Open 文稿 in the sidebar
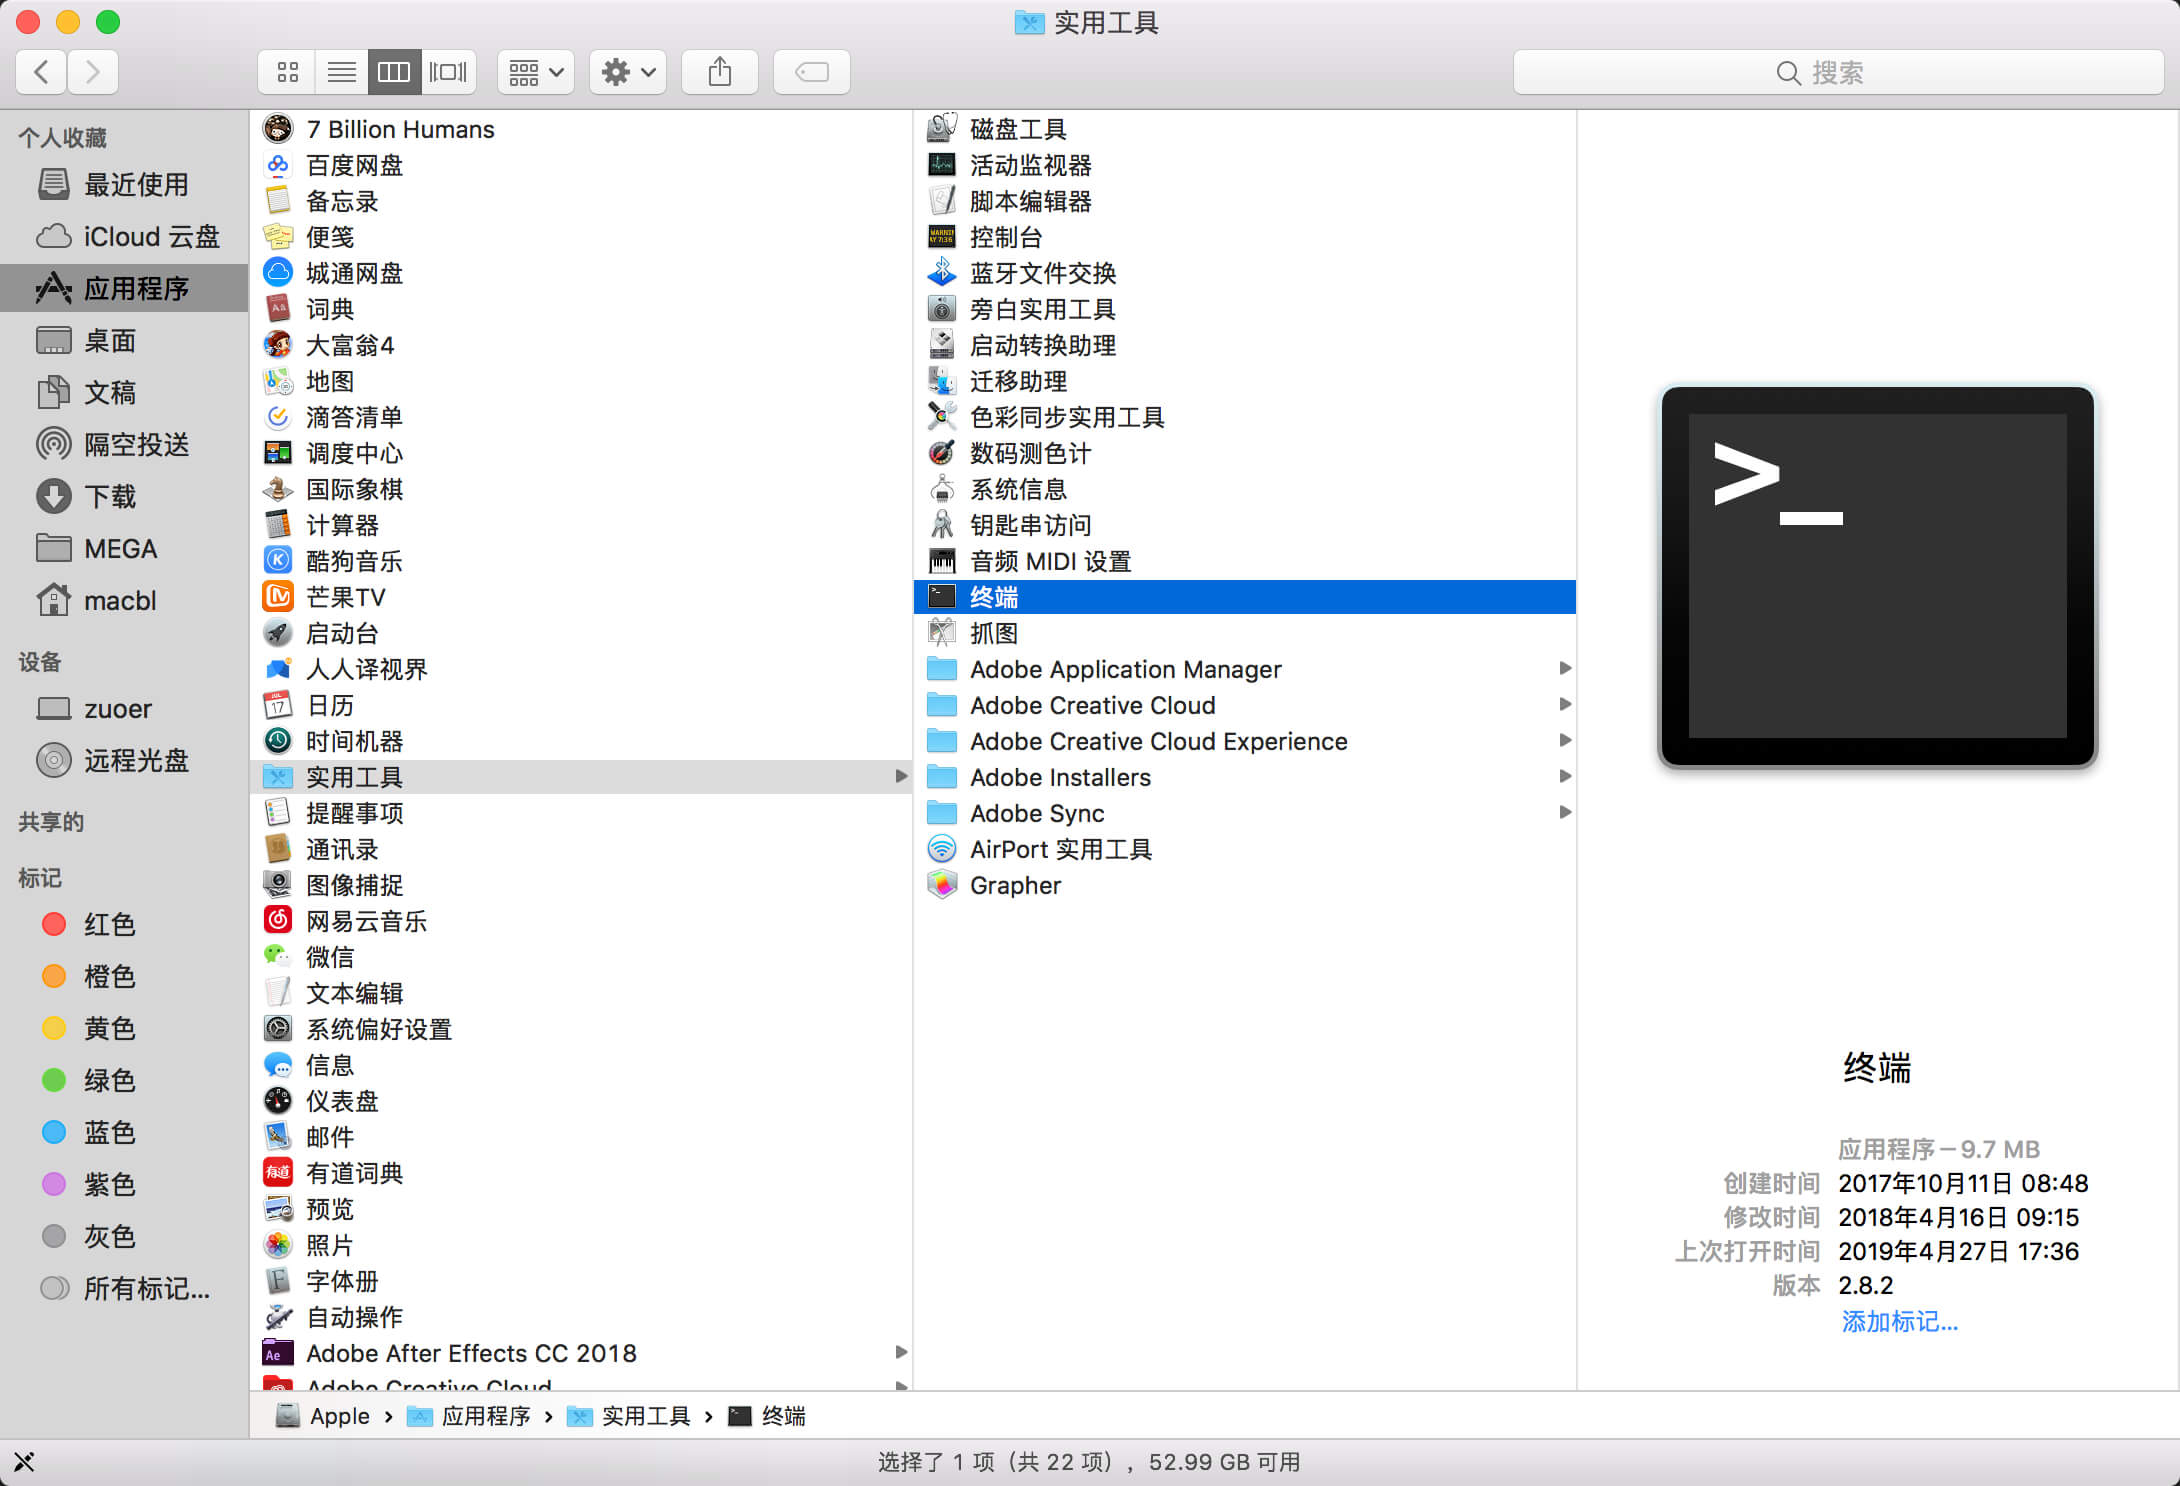The width and height of the screenshot is (2180, 1486). 124,392
